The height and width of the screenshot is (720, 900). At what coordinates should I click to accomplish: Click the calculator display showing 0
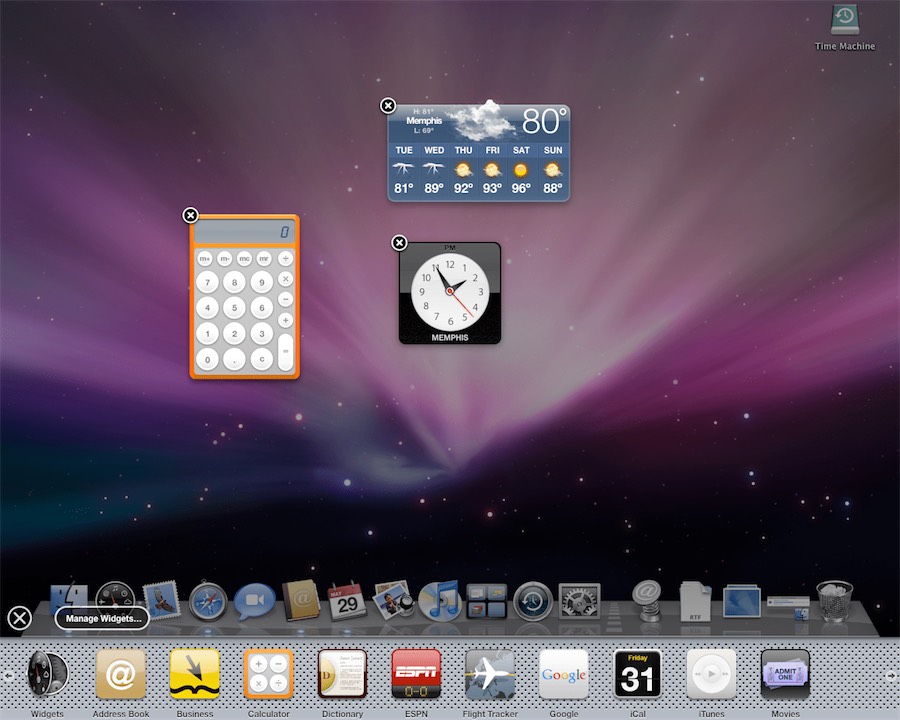tap(245, 232)
